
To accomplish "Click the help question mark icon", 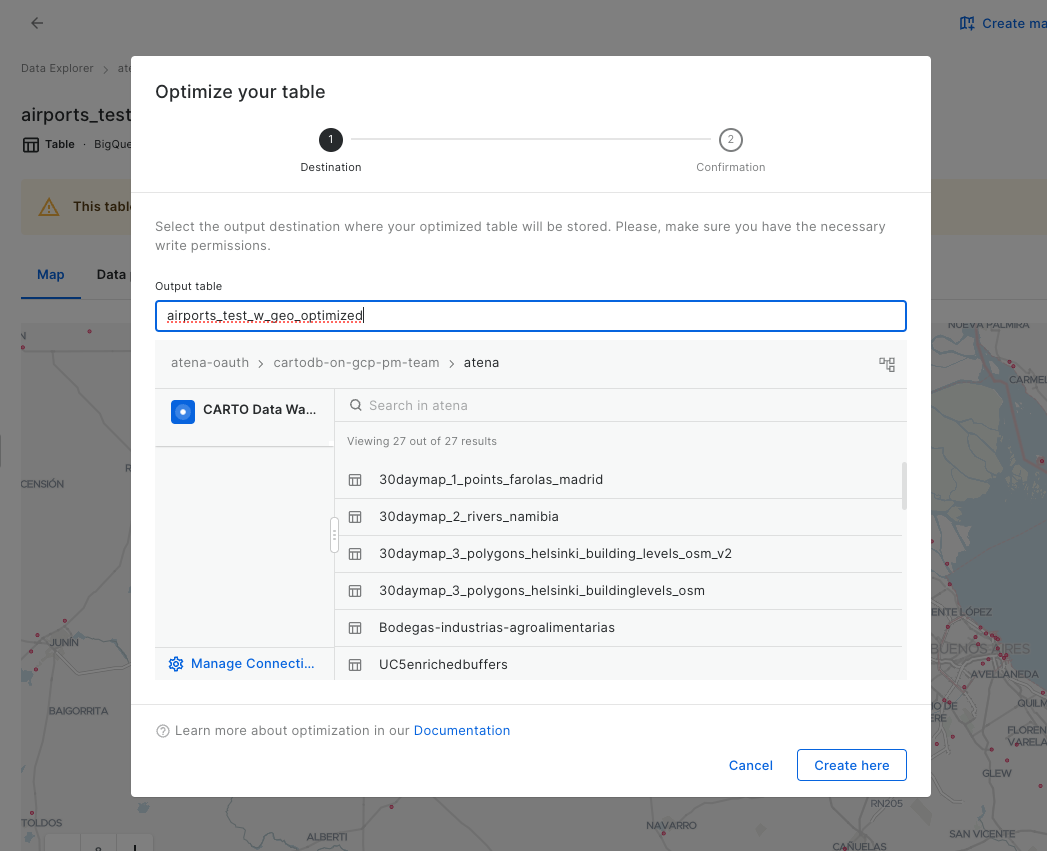I will coord(163,731).
